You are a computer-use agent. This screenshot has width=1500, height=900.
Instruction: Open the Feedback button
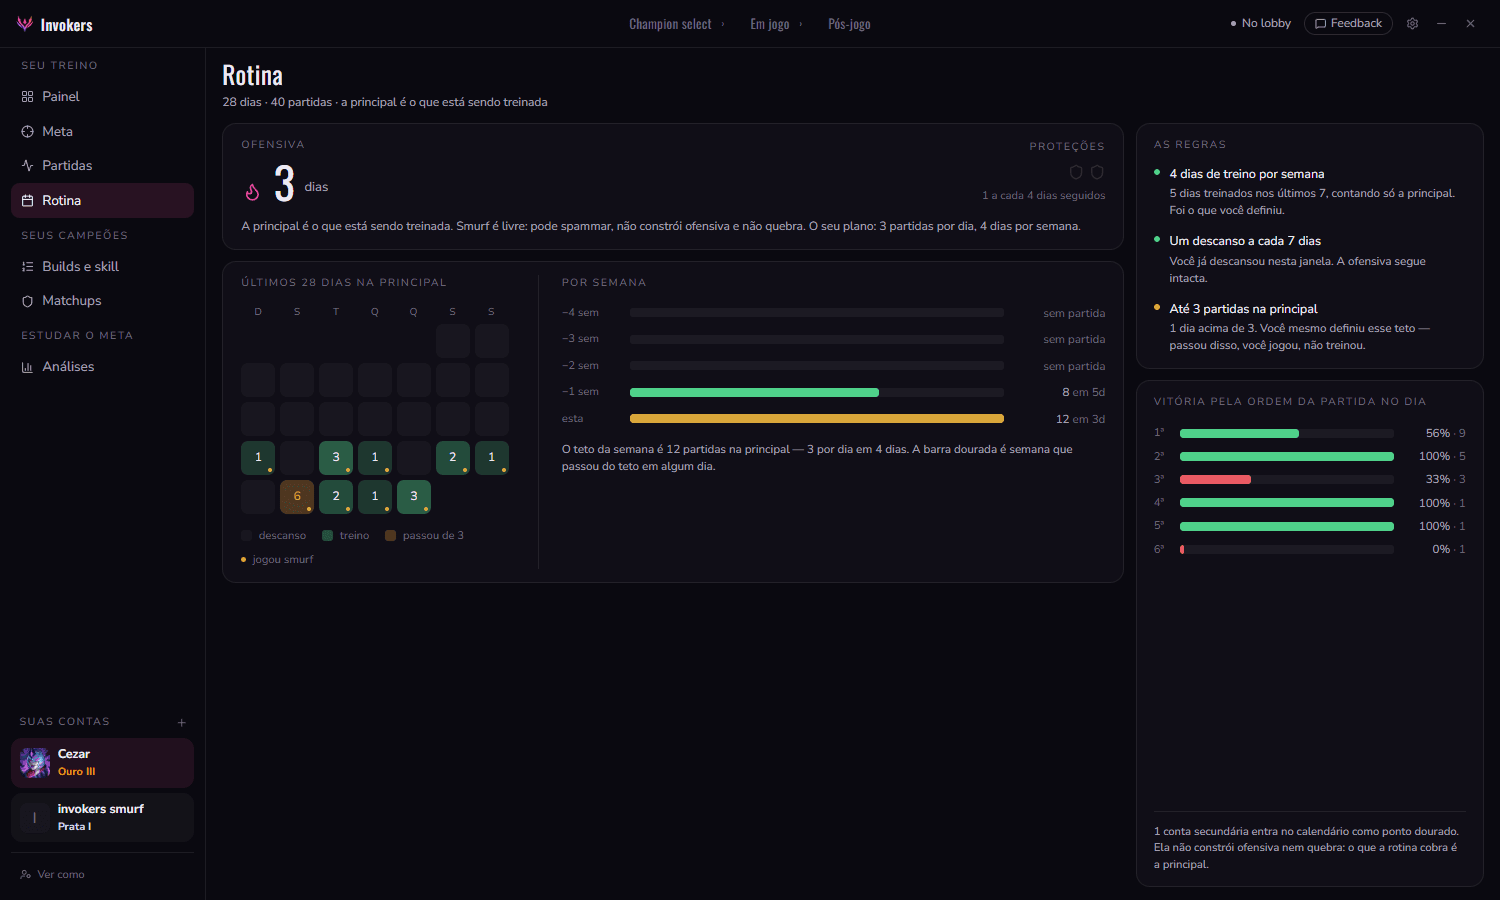click(x=1348, y=23)
